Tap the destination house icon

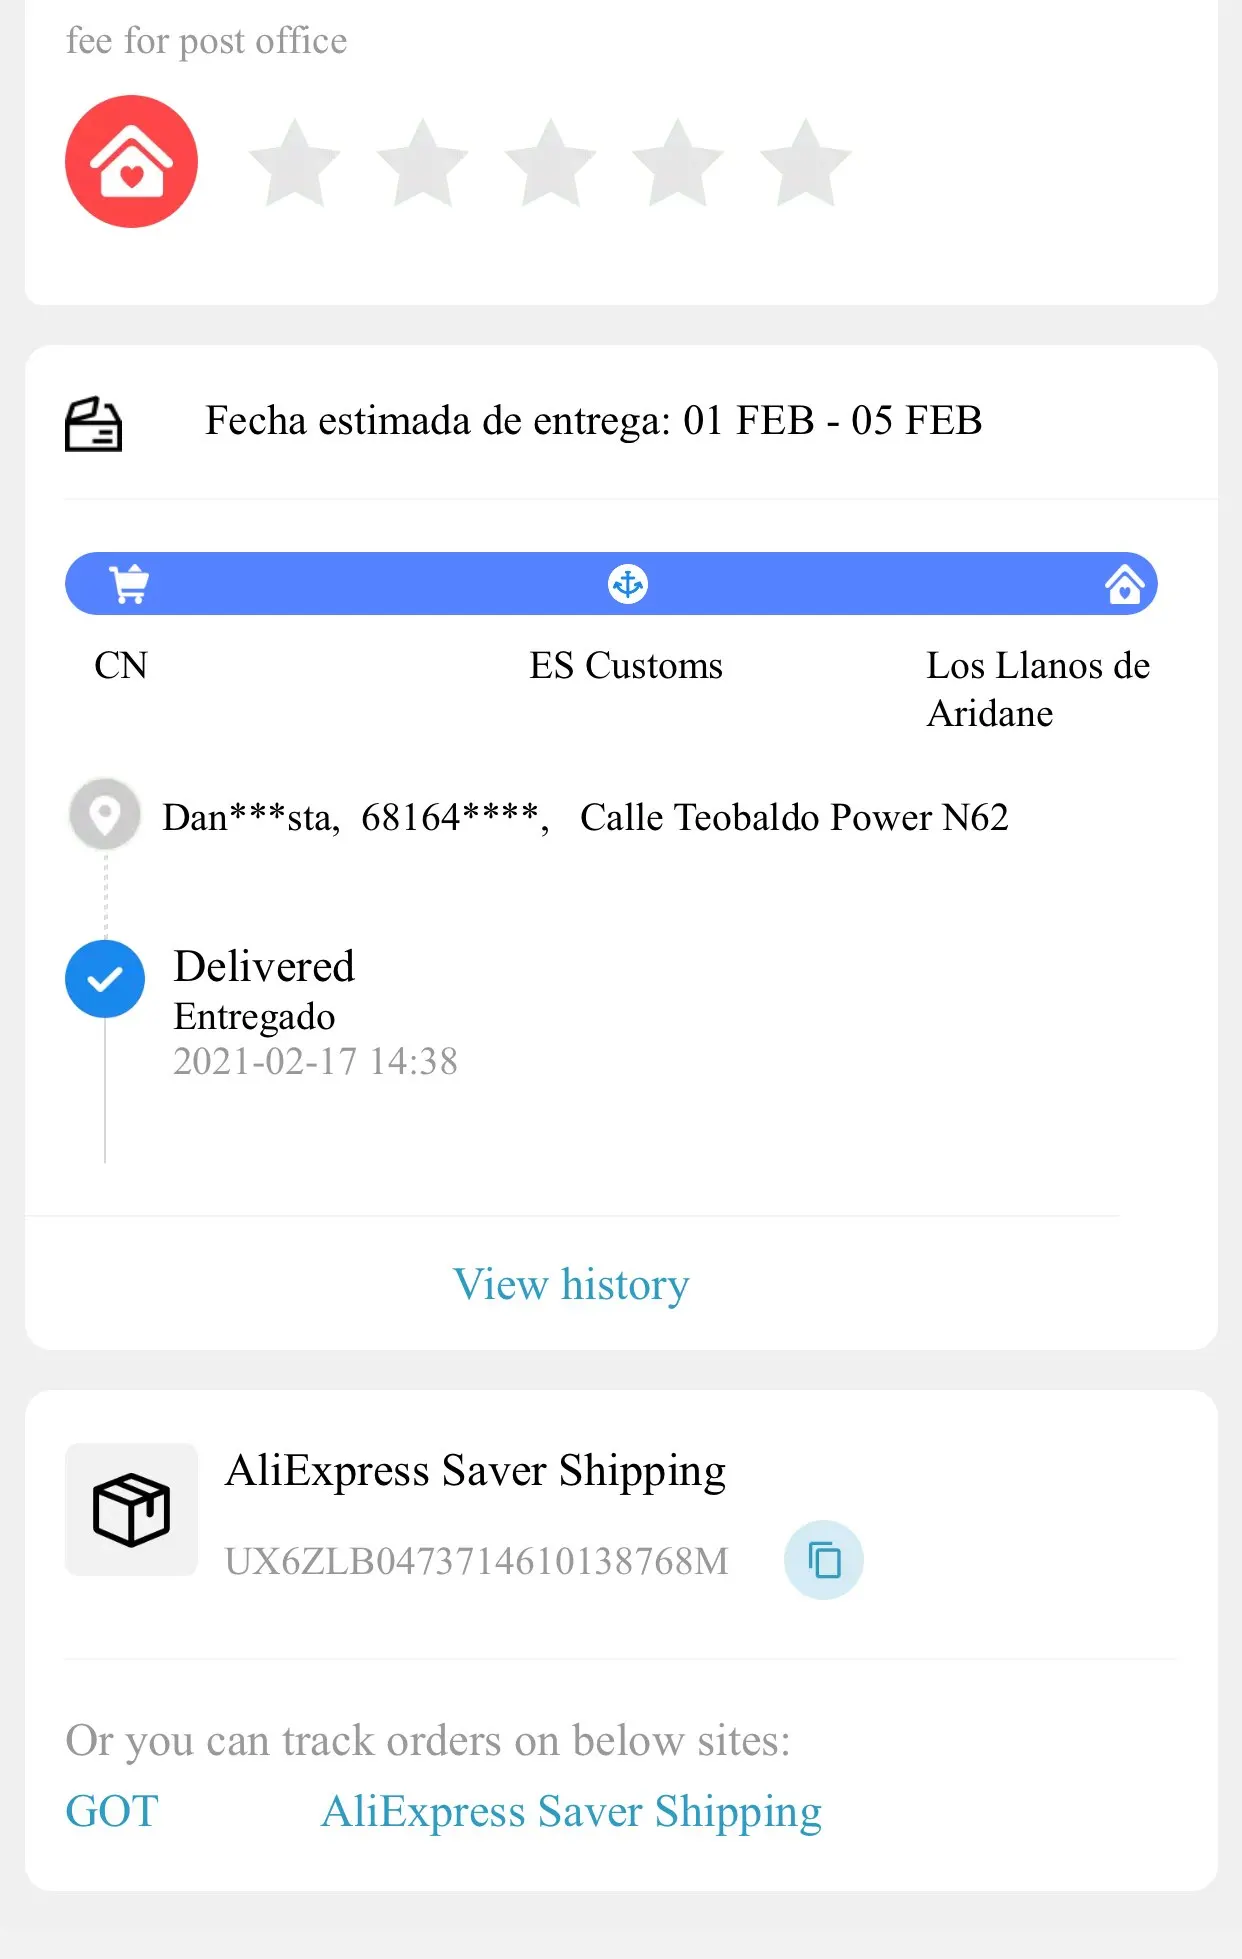pos(1124,584)
